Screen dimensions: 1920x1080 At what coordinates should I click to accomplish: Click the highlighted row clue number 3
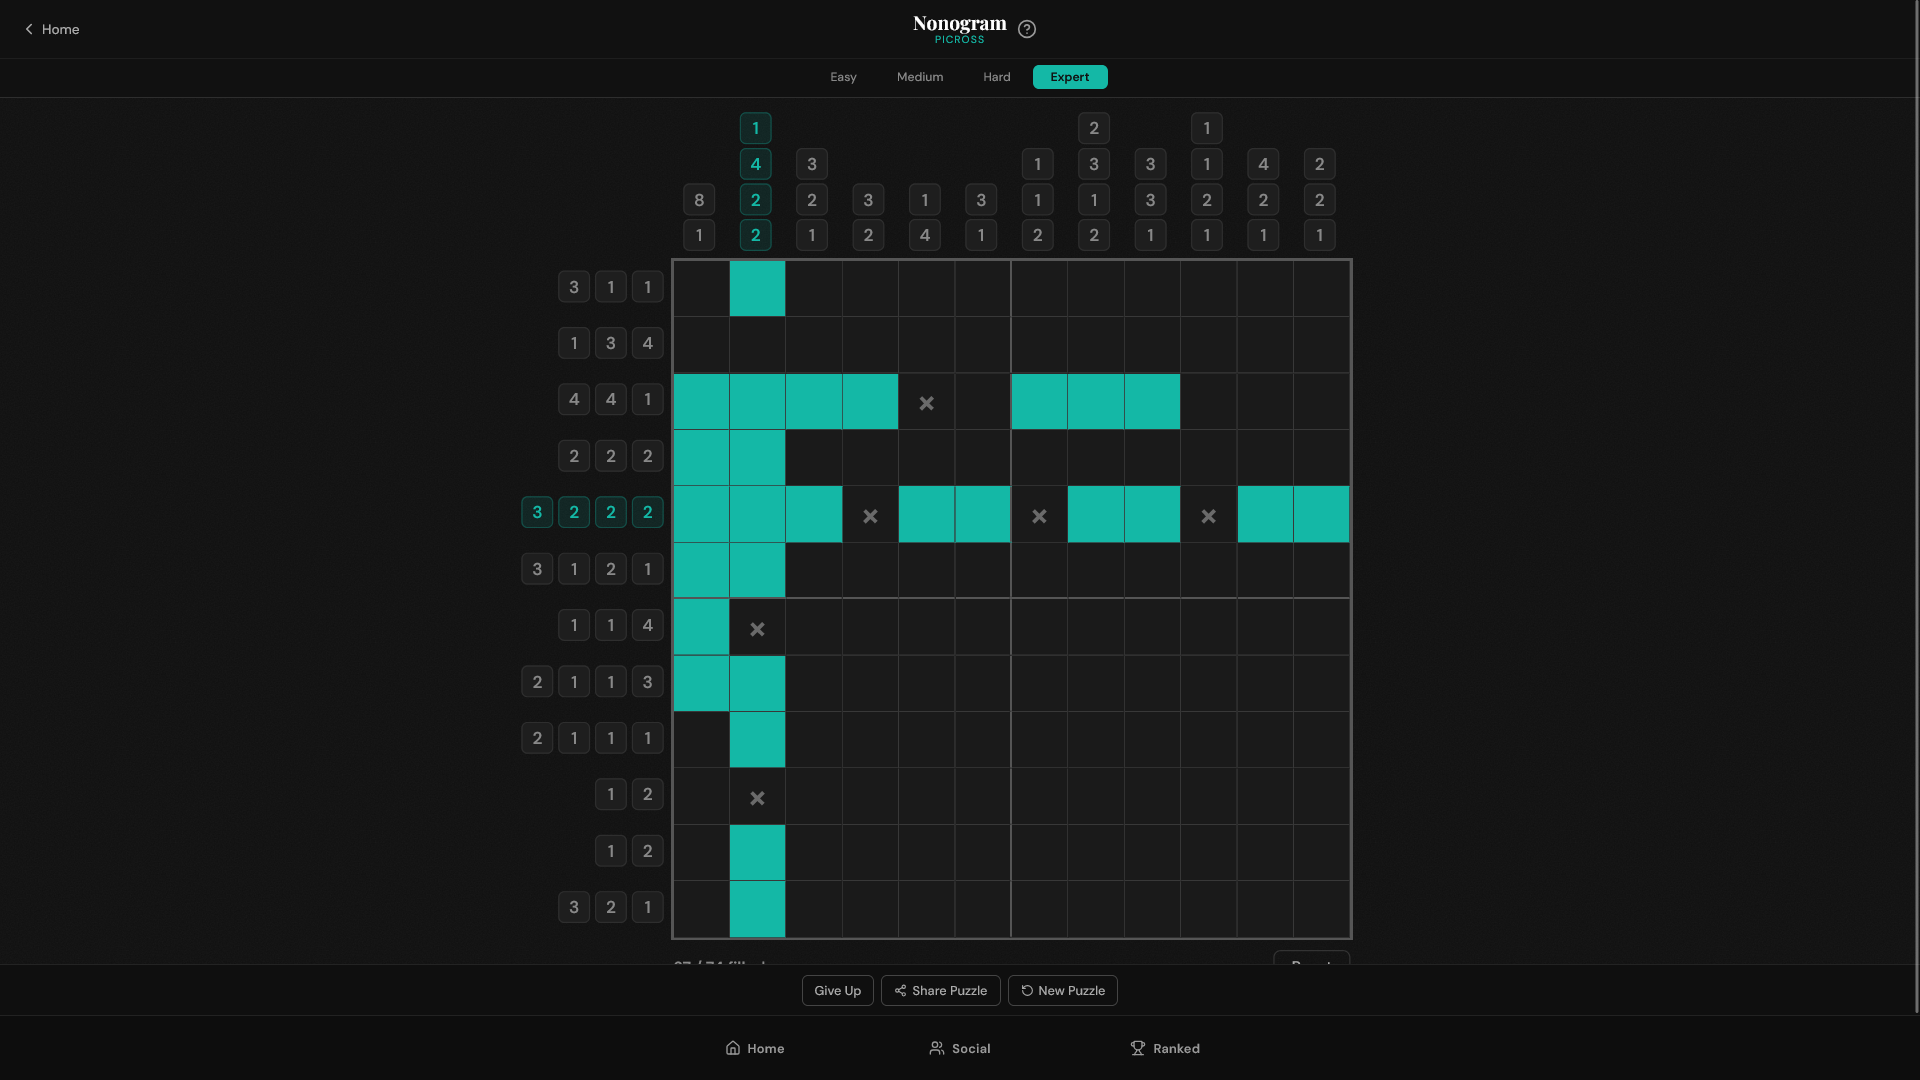[x=537, y=512]
